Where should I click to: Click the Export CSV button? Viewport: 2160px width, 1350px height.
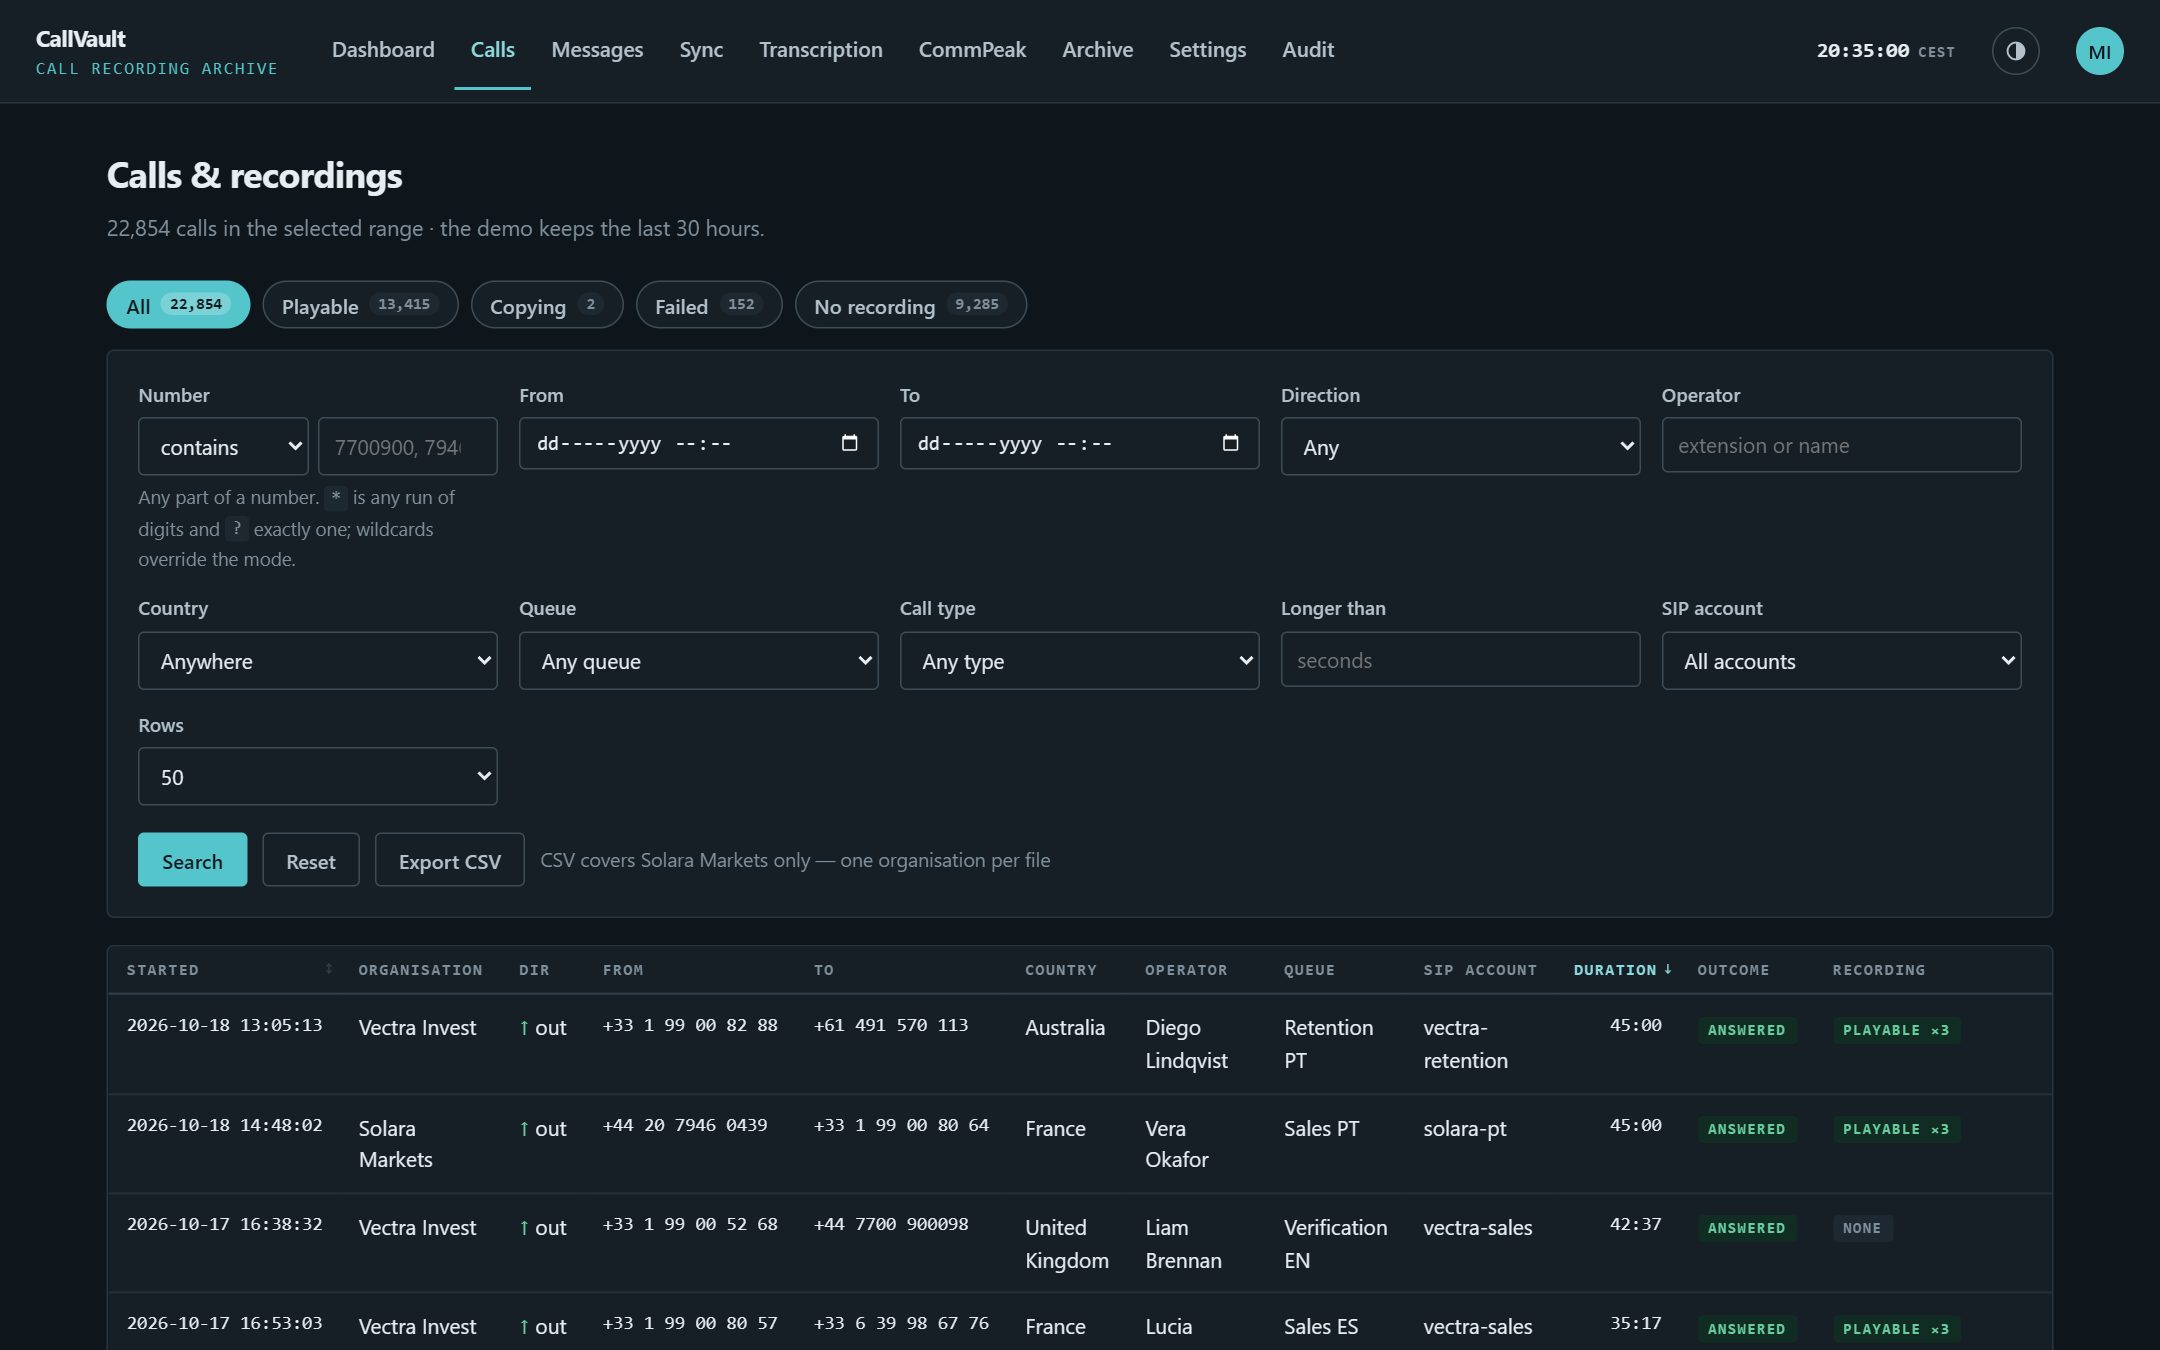coord(449,860)
